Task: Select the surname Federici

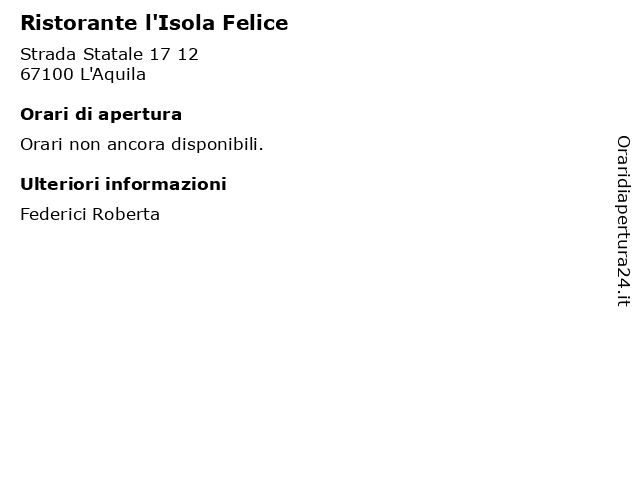Action: click(53, 214)
